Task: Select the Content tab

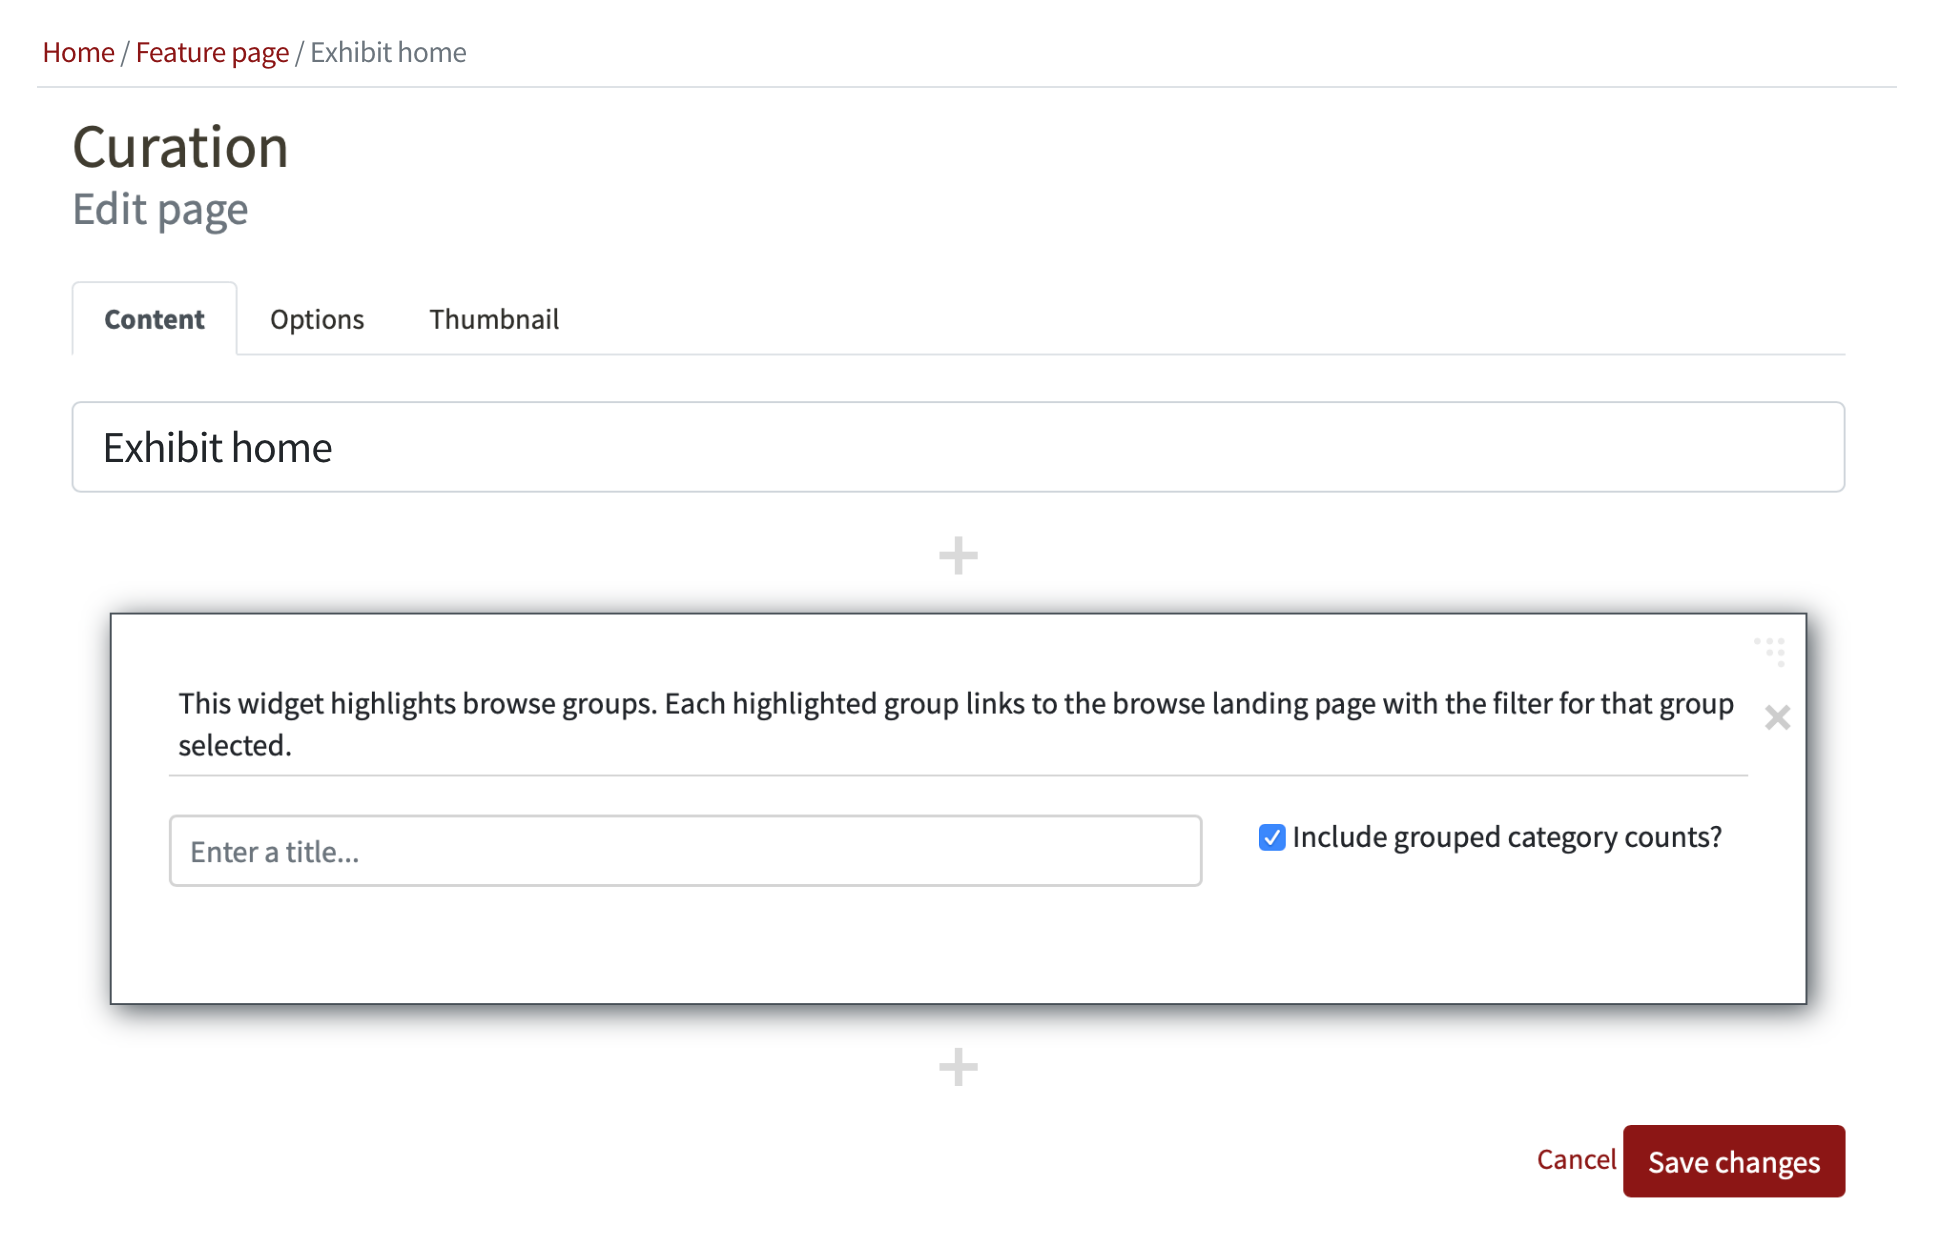Action: [154, 319]
